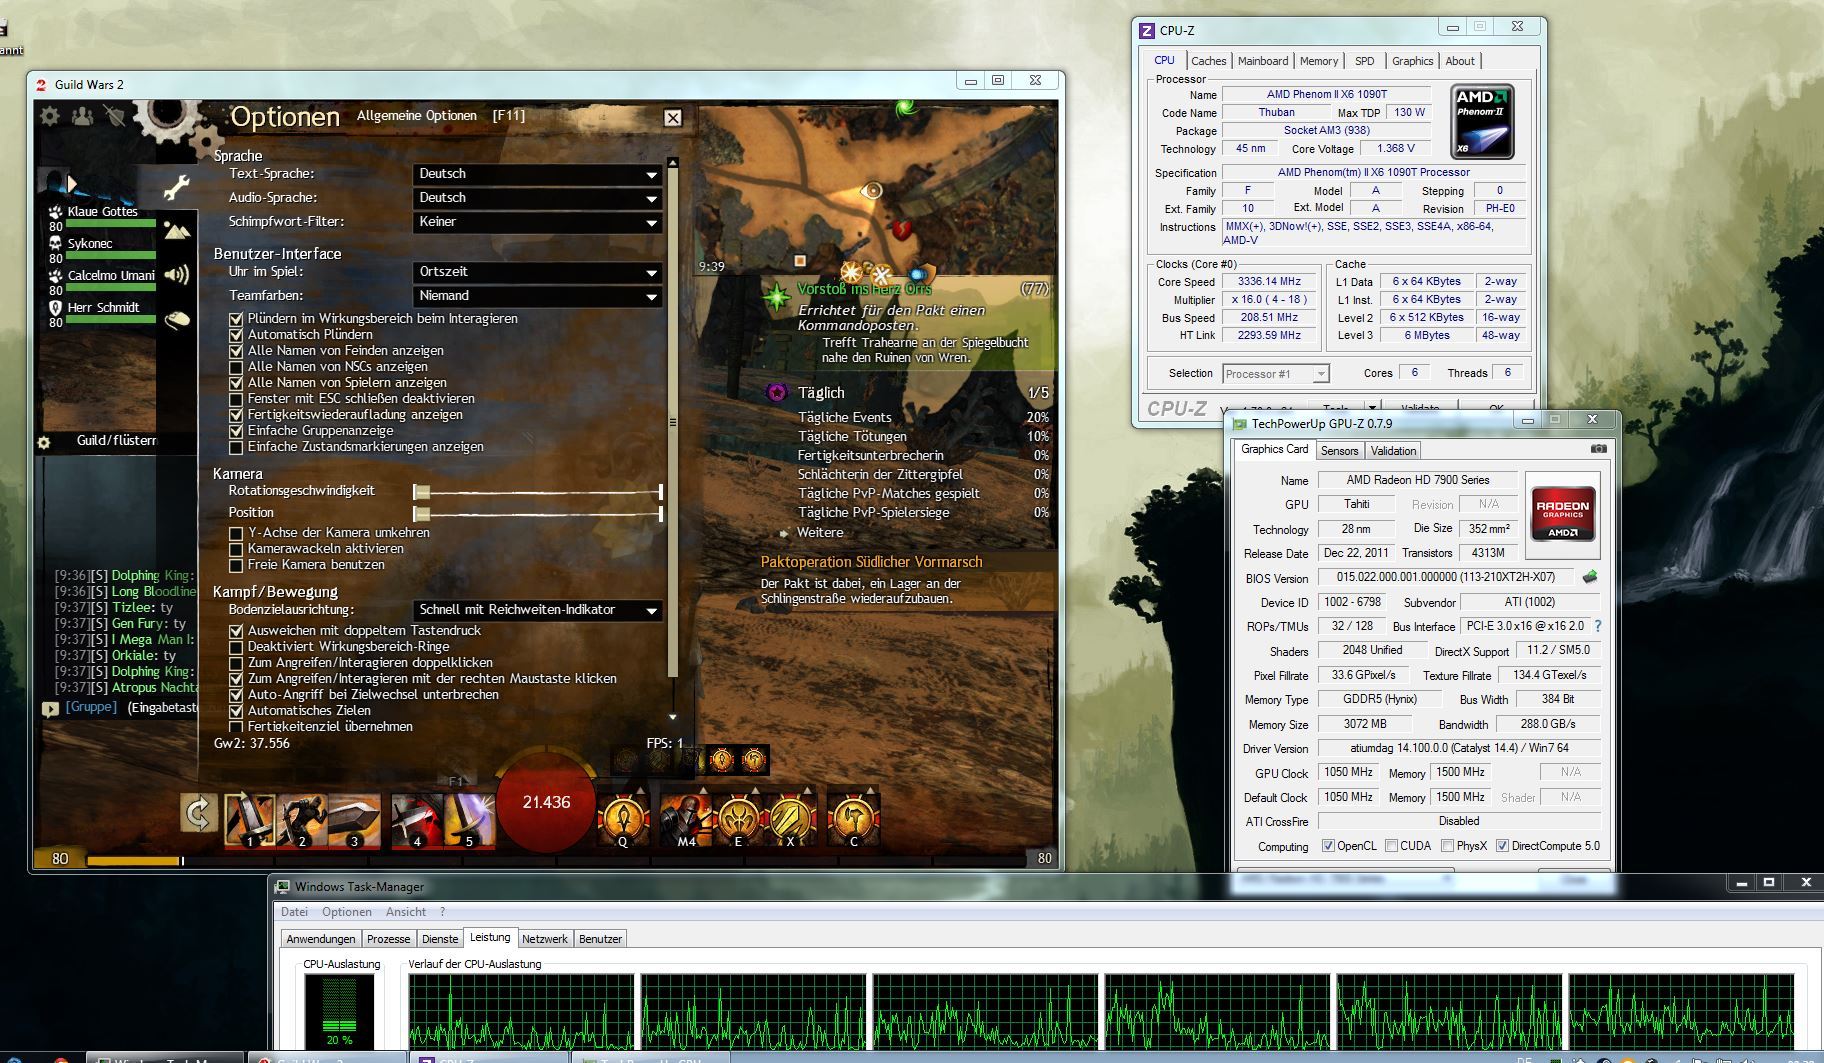
Task: Toggle the Automatisch Plündern checkbox
Action: [x=236, y=335]
